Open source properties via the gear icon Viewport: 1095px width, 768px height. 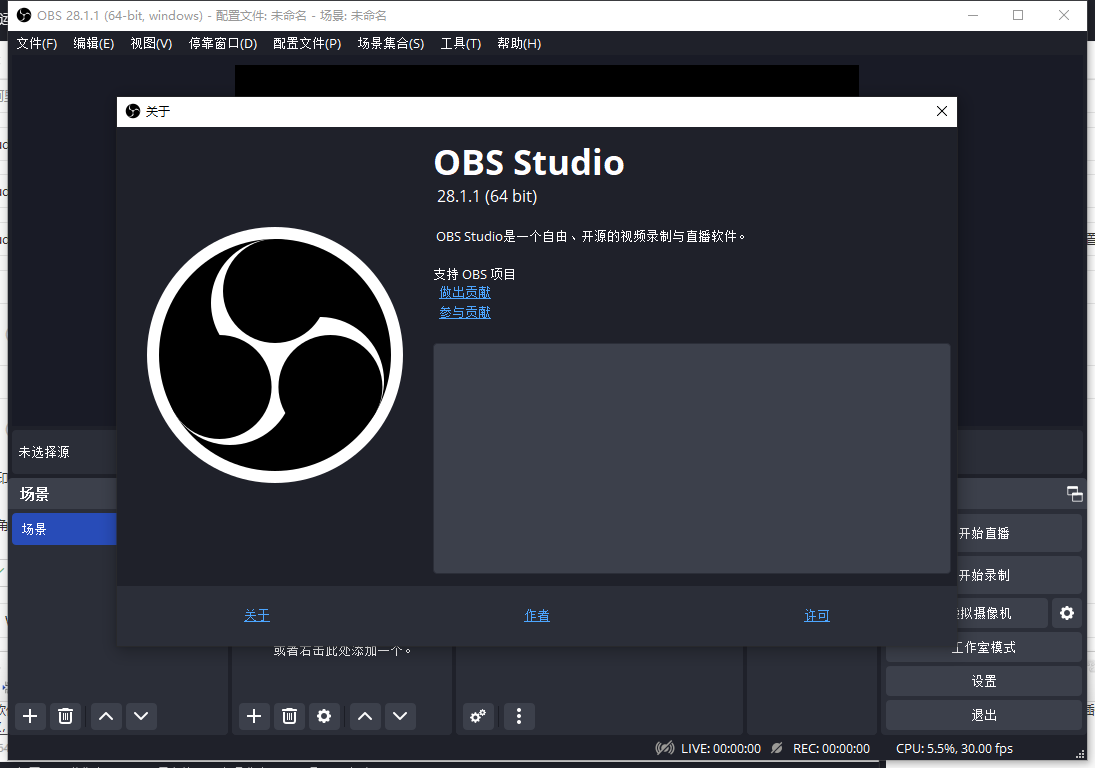[x=324, y=716]
